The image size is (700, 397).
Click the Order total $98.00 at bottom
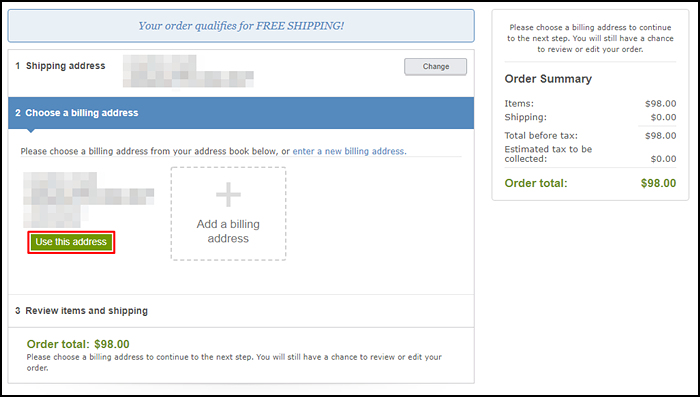pyautogui.click(x=78, y=344)
